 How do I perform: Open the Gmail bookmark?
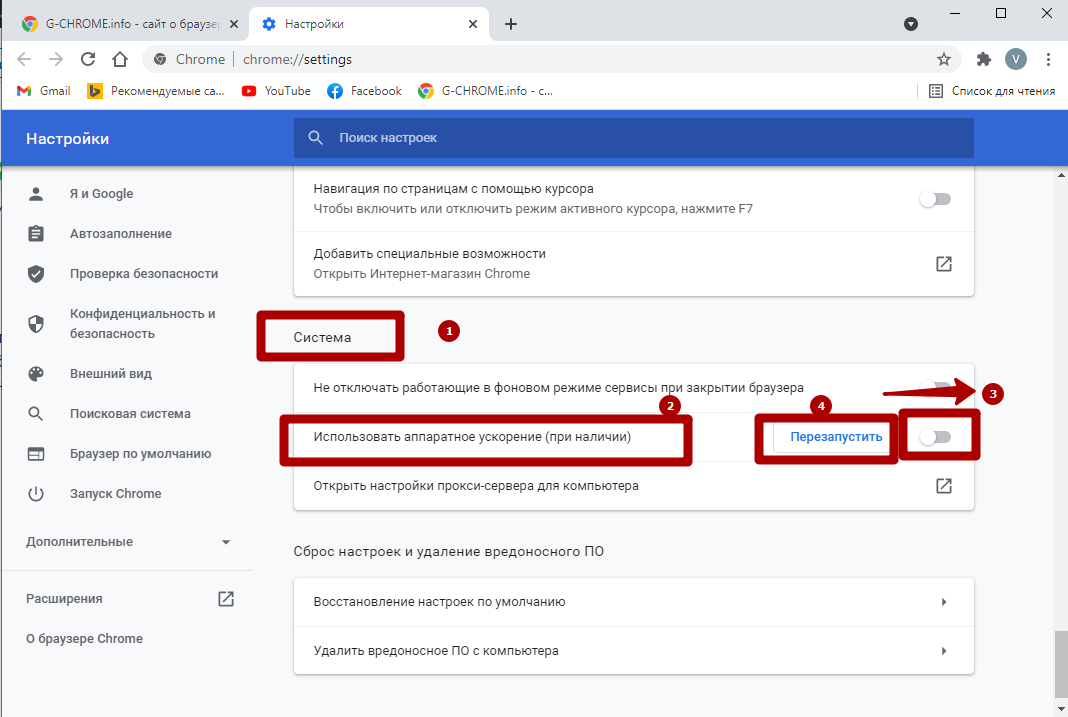point(44,91)
